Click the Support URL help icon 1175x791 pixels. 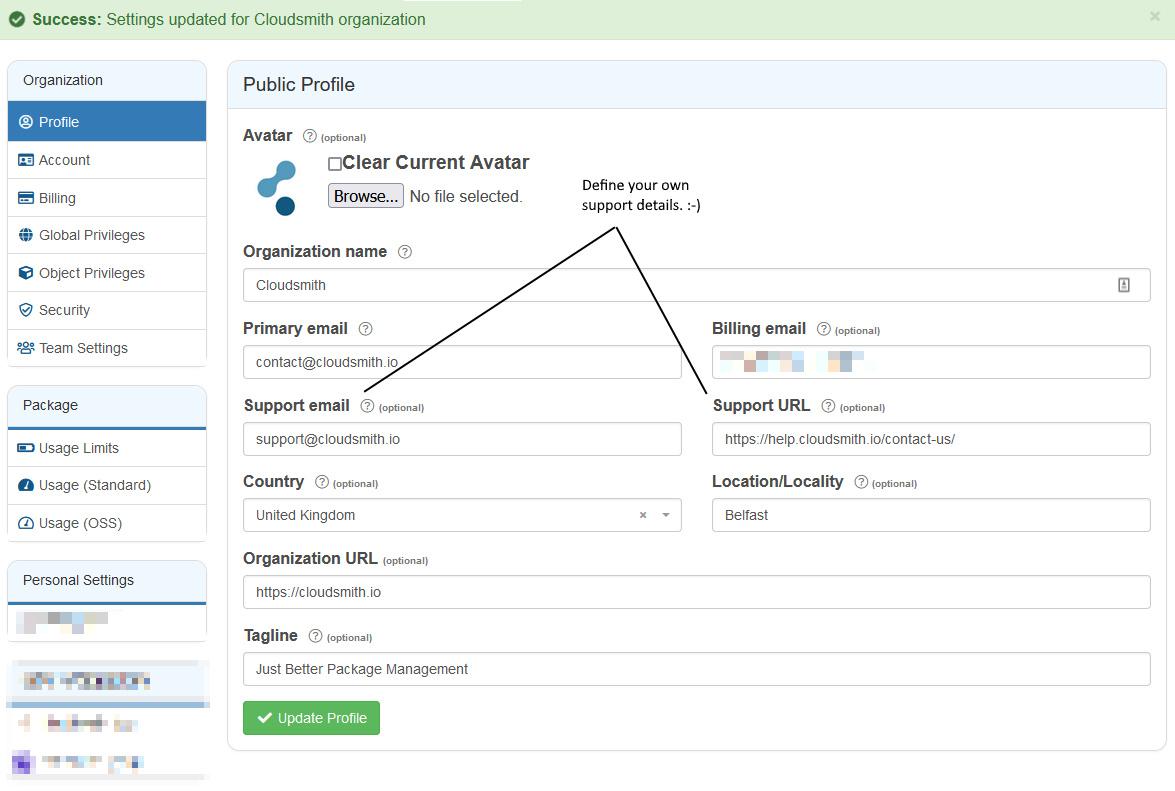828,406
